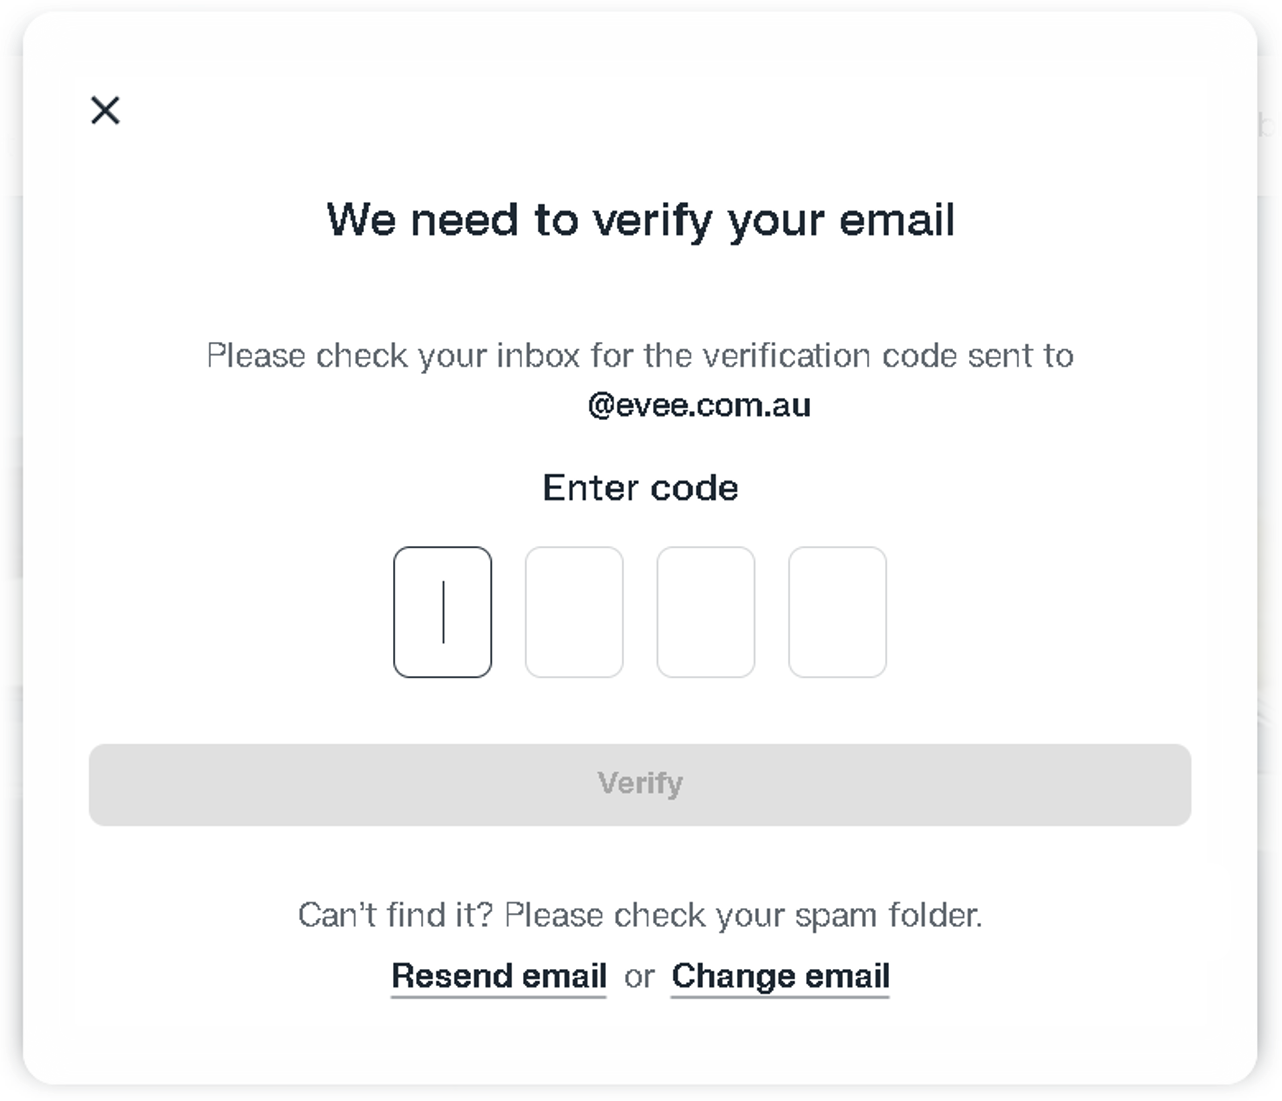Viewport: 1282px width, 1101px height.
Task: Click the 'Please check your inbox' message
Action: coord(640,355)
